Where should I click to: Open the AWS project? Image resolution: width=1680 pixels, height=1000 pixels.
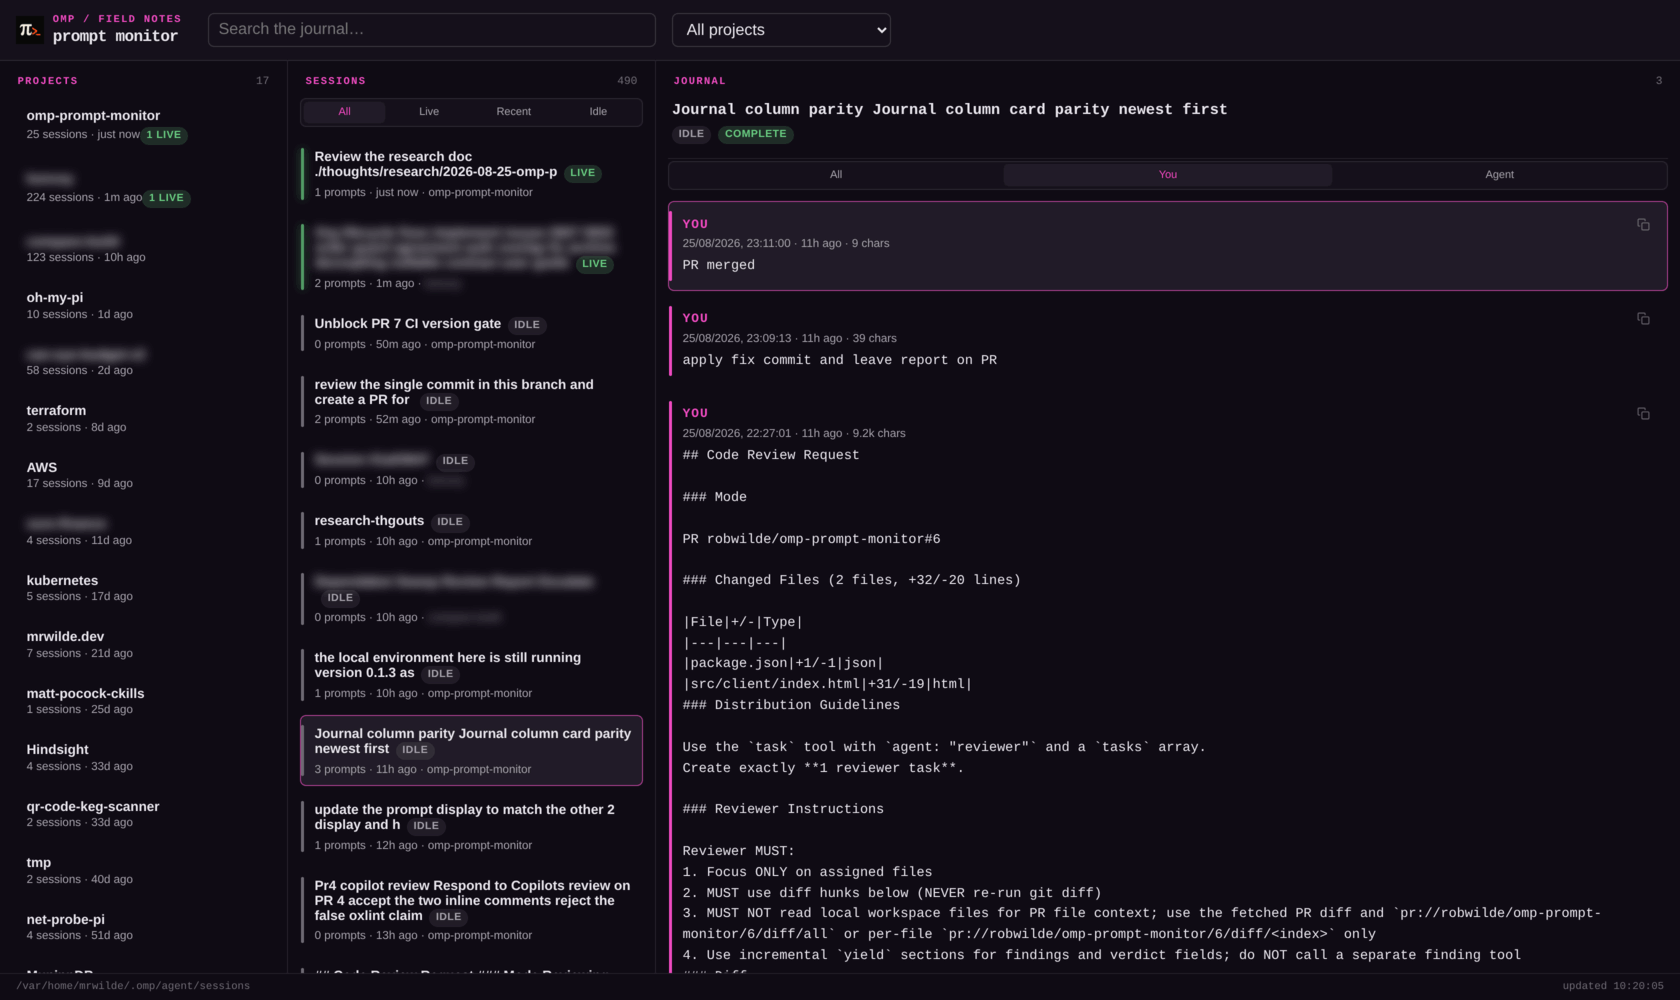pyautogui.click(x=144, y=475)
